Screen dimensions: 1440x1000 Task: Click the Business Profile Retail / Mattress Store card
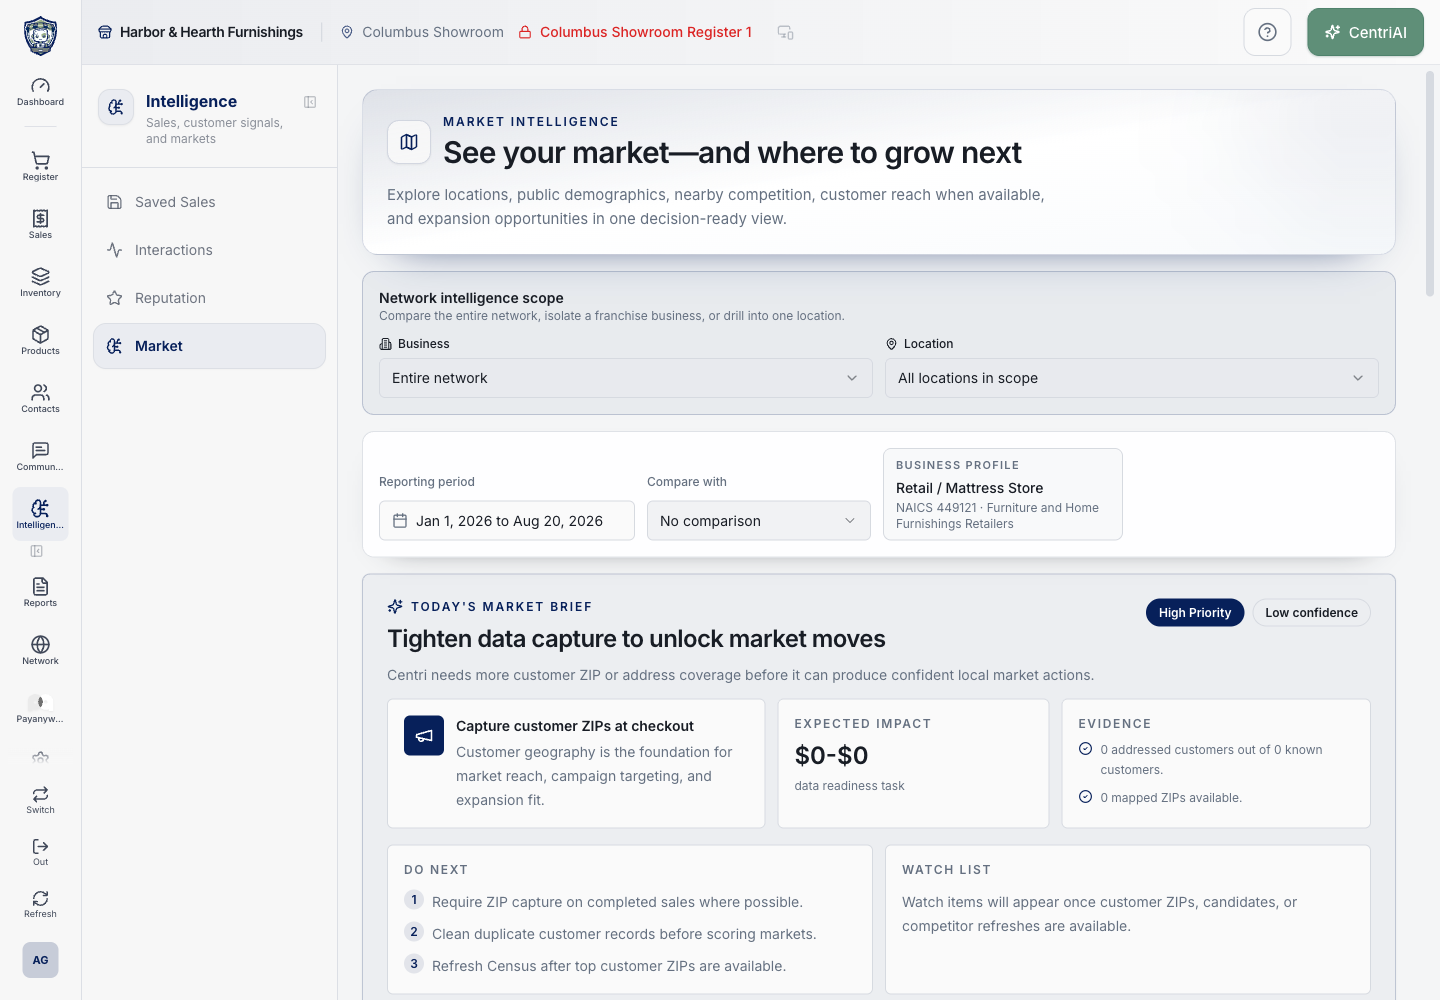[1003, 494]
